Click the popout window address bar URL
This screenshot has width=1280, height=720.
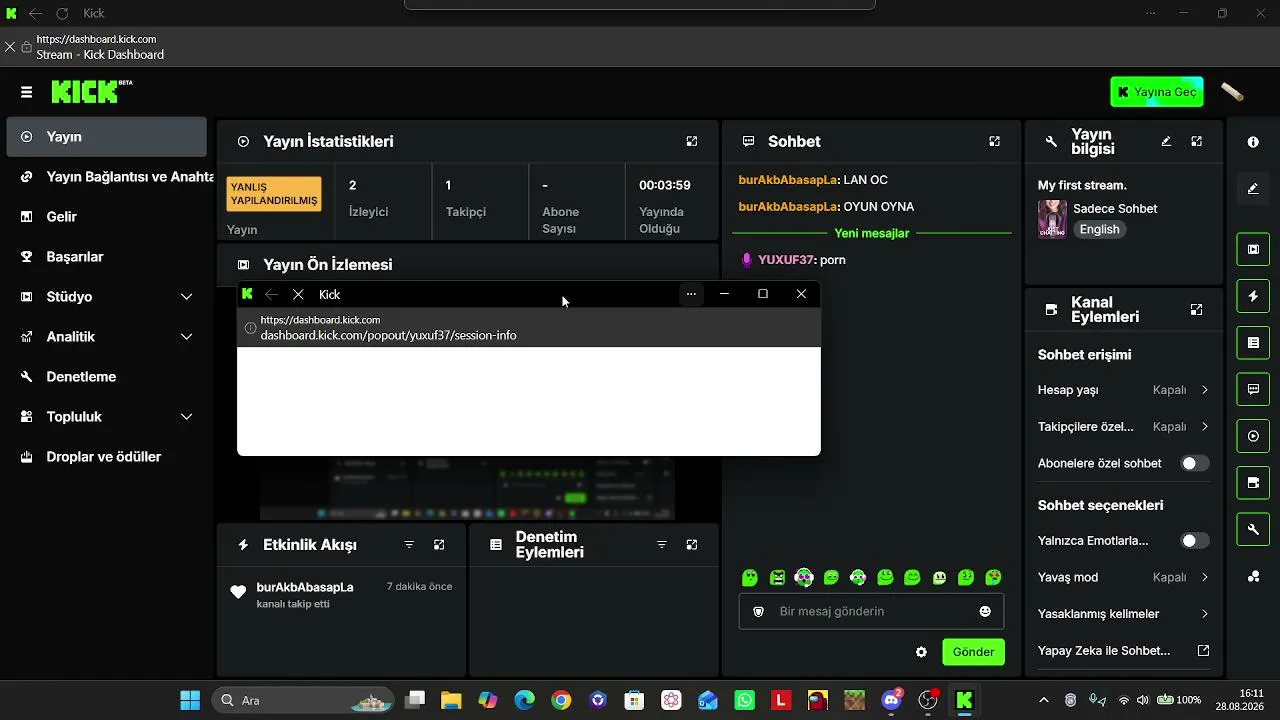point(388,335)
